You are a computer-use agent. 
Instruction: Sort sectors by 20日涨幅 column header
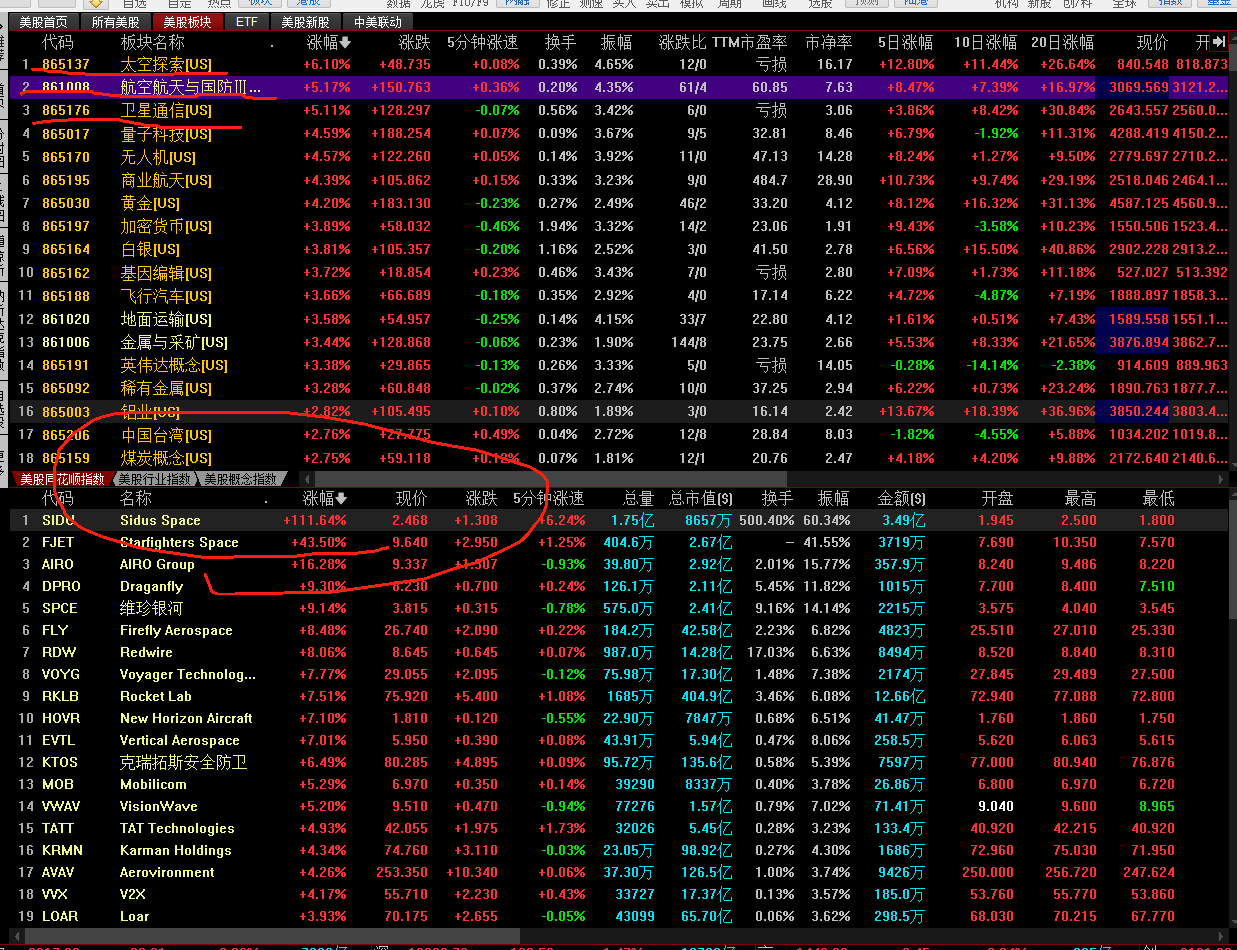click(x=1064, y=43)
